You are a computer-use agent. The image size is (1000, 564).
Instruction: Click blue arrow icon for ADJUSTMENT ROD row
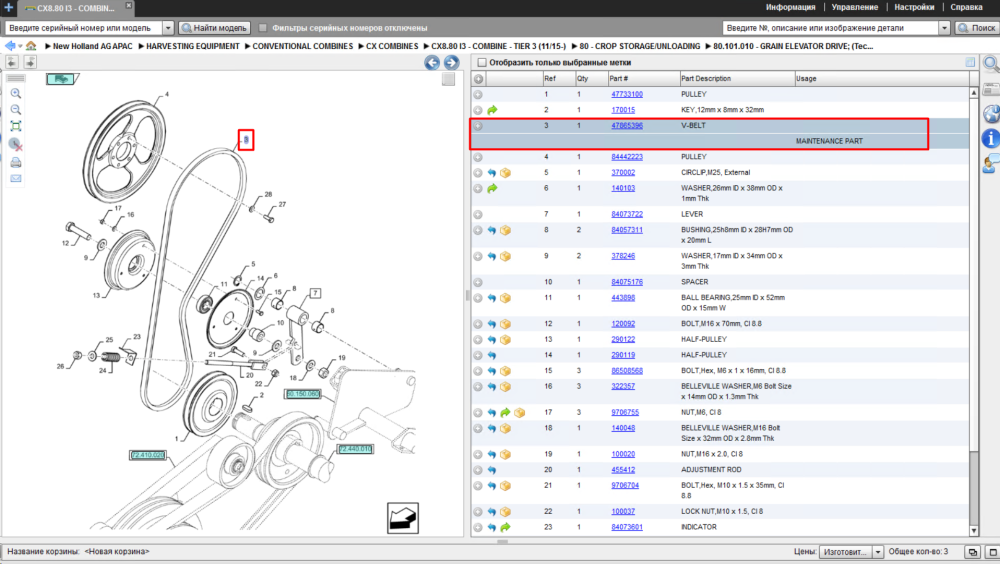(492, 470)
